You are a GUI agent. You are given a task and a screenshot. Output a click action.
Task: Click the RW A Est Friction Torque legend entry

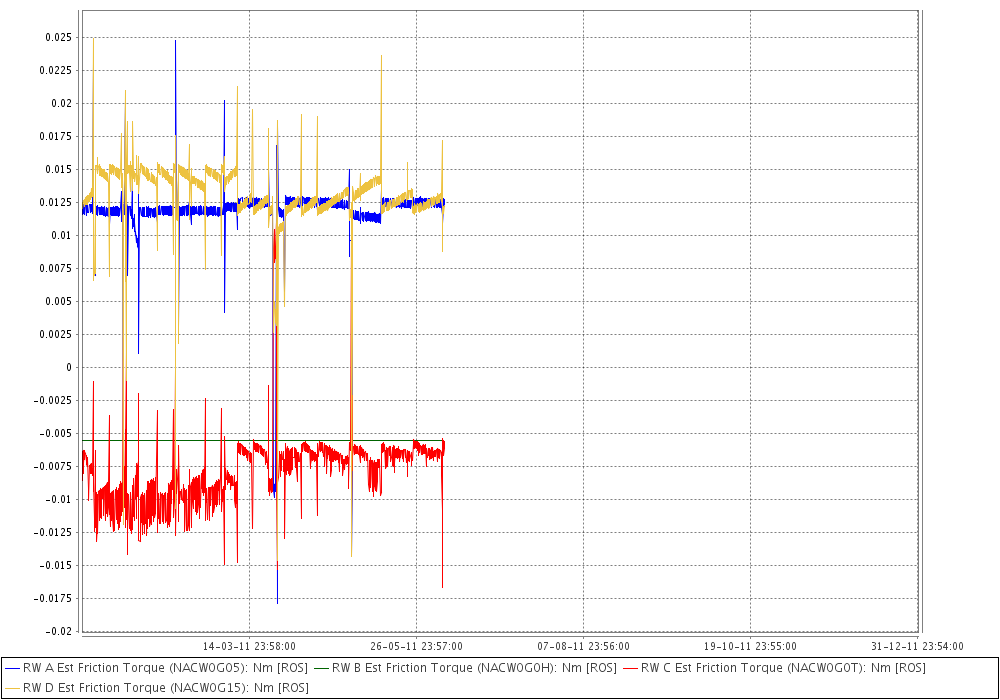click(156, 668)
